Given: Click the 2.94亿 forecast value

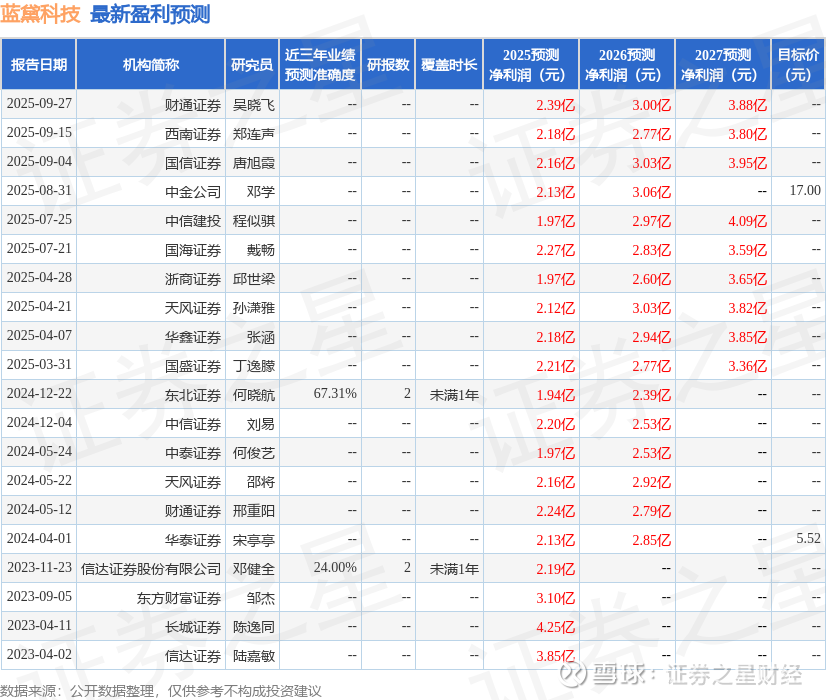Looking at the screenshot, I should 652,337.
